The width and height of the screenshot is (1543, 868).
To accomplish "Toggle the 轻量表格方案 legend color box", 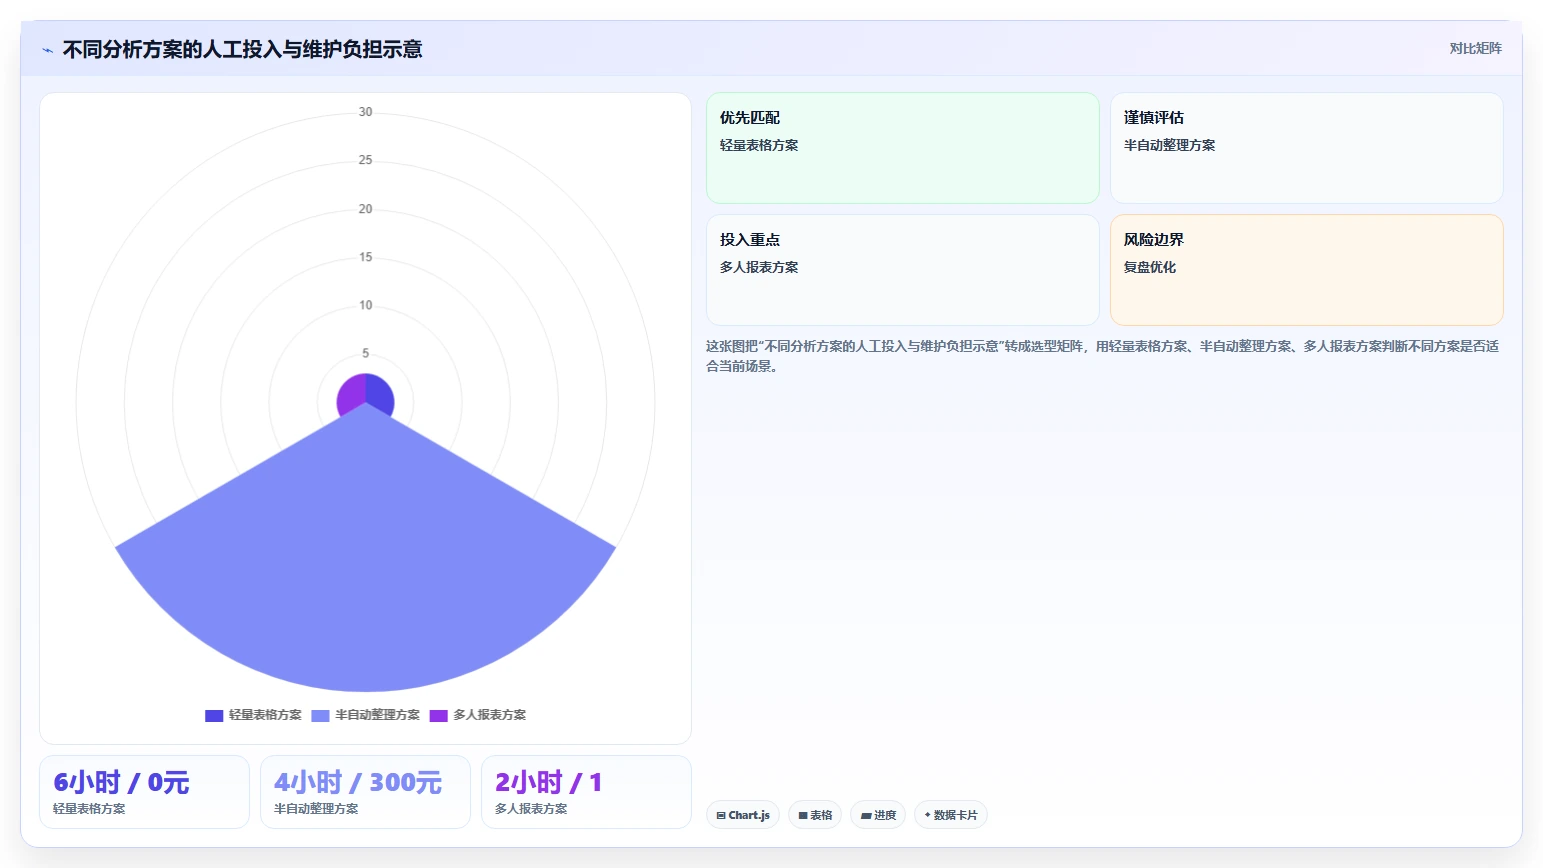I will tap(214, 715).
